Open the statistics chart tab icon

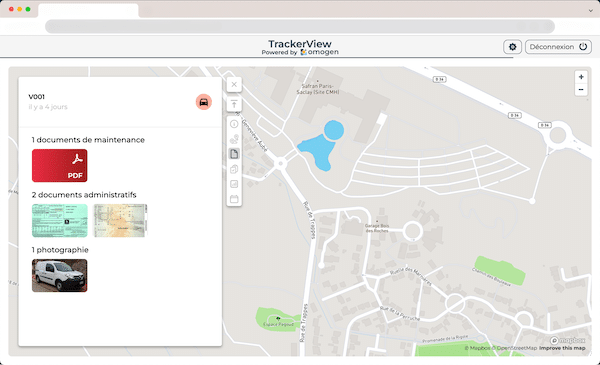click(234, 184)
